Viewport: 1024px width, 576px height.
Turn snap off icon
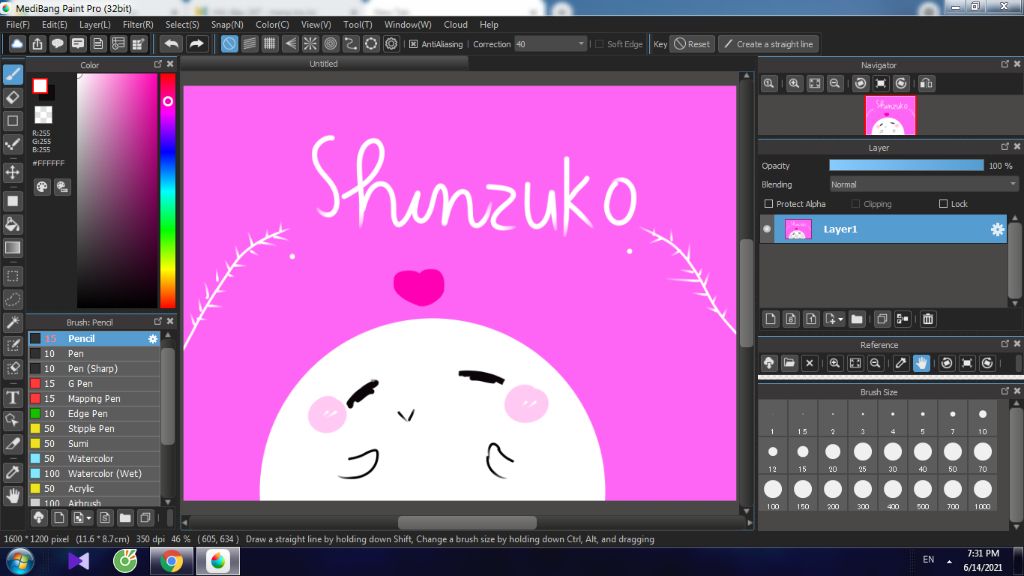pyautogui.click(x=229, y=44)
